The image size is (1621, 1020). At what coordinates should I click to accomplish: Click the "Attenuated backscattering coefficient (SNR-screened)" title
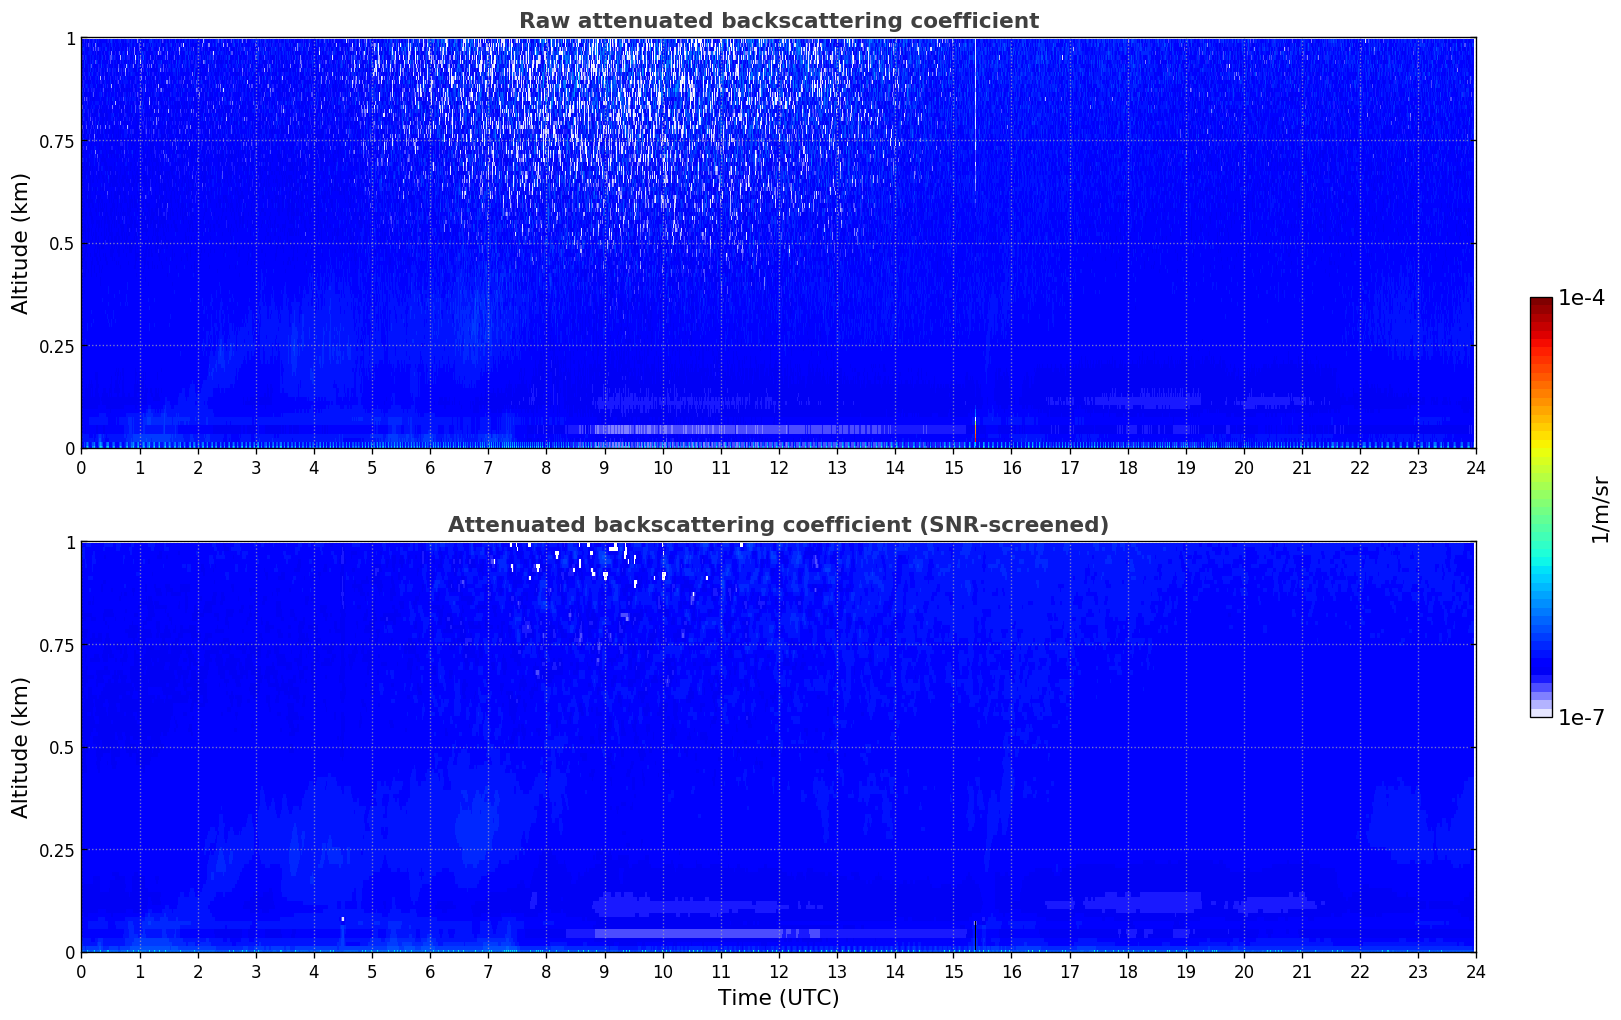778,525
